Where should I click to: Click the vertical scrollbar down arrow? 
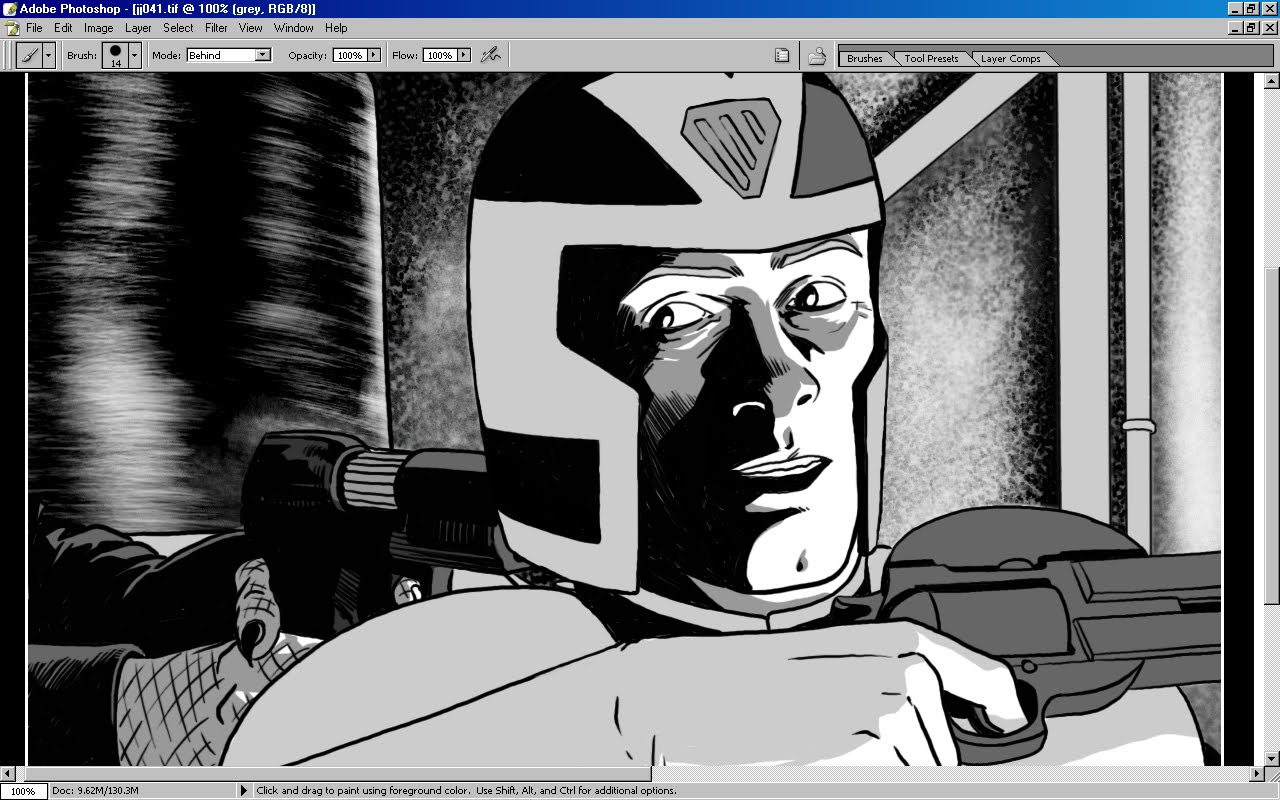[x=1272, y=759]
